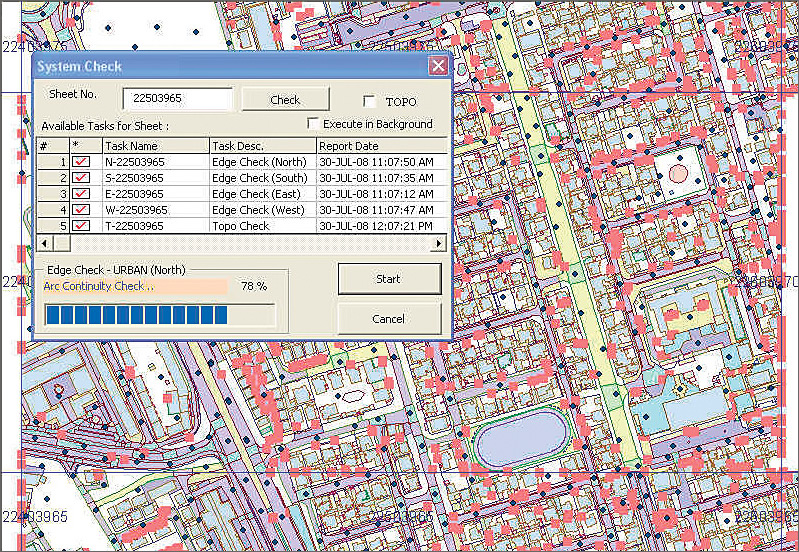Sort by Task Desc. column header
This screenshot has width=799, height=552.
click(261, 146)
